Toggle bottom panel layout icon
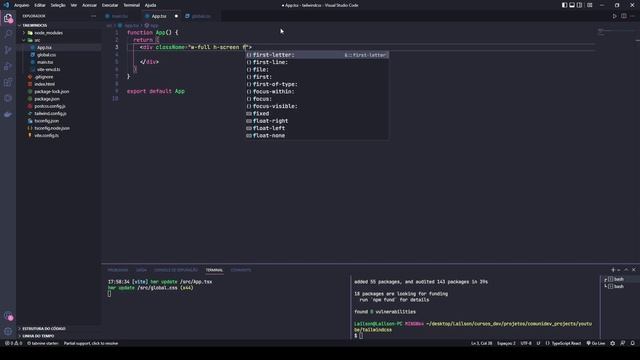 click(x=572, y=5)
